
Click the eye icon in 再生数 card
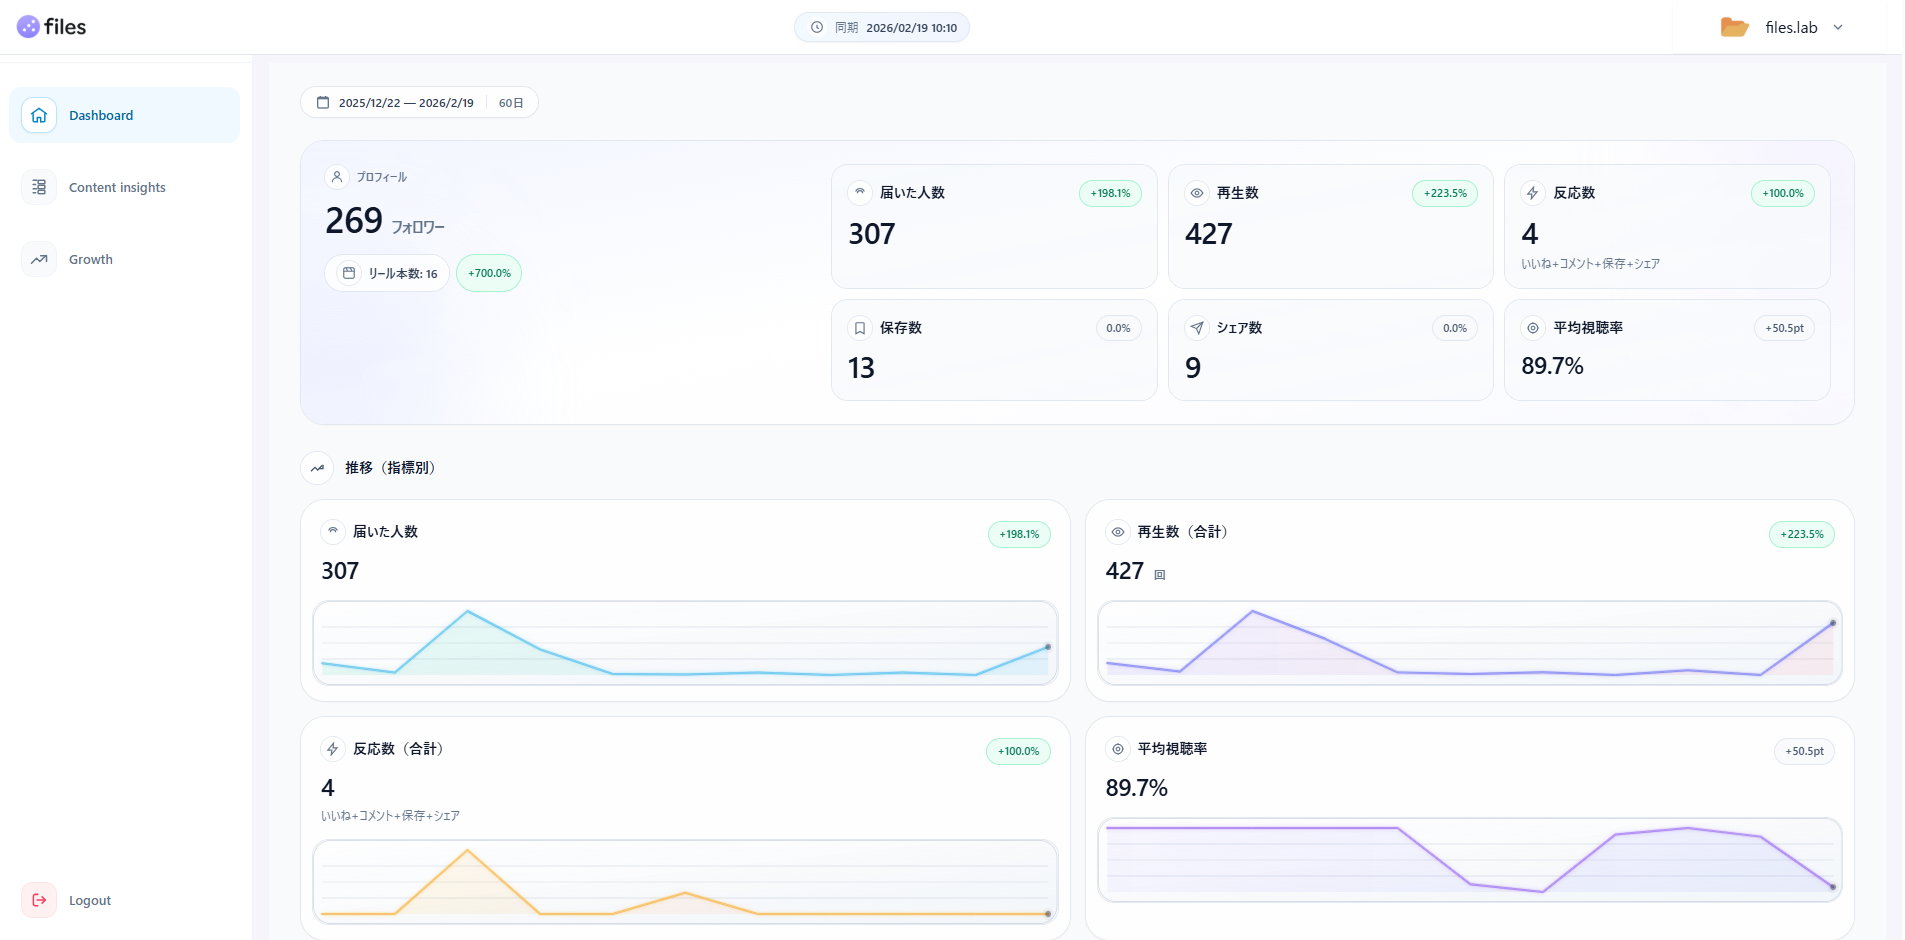click(1196, 193)
